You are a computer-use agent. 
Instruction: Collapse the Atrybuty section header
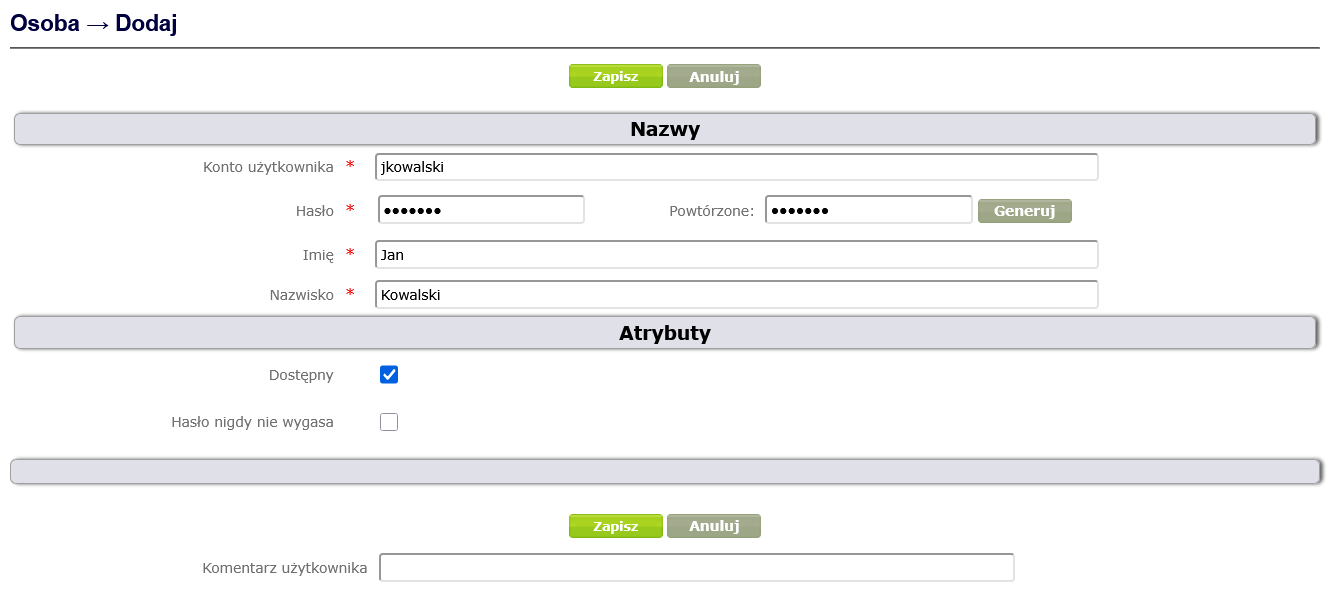point(664,333)
